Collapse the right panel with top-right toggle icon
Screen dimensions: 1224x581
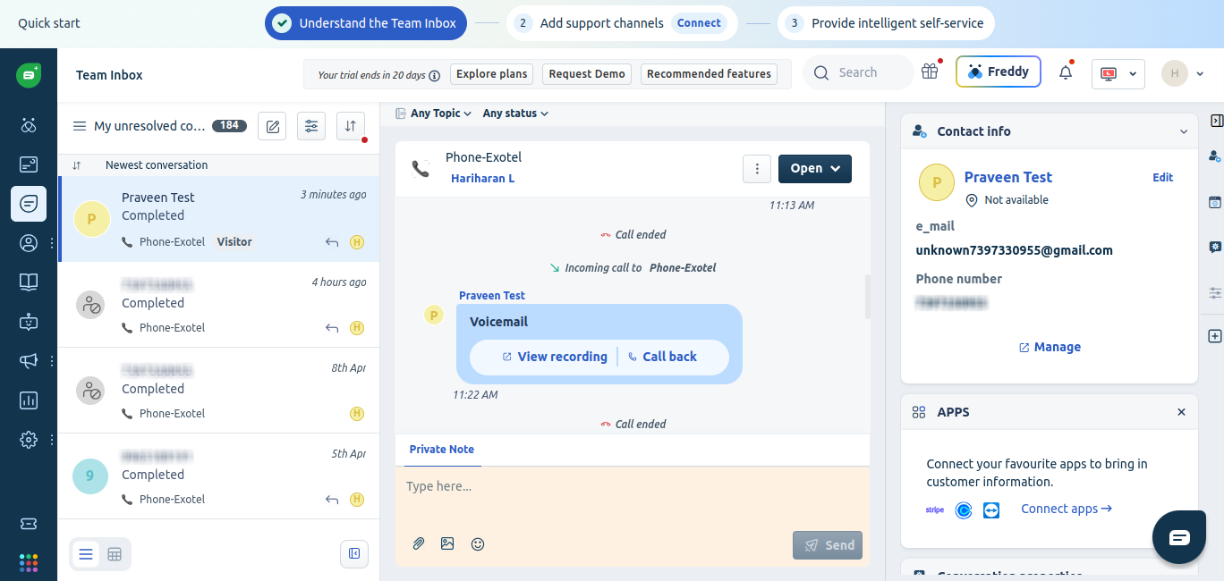[x=1216, y=121]
